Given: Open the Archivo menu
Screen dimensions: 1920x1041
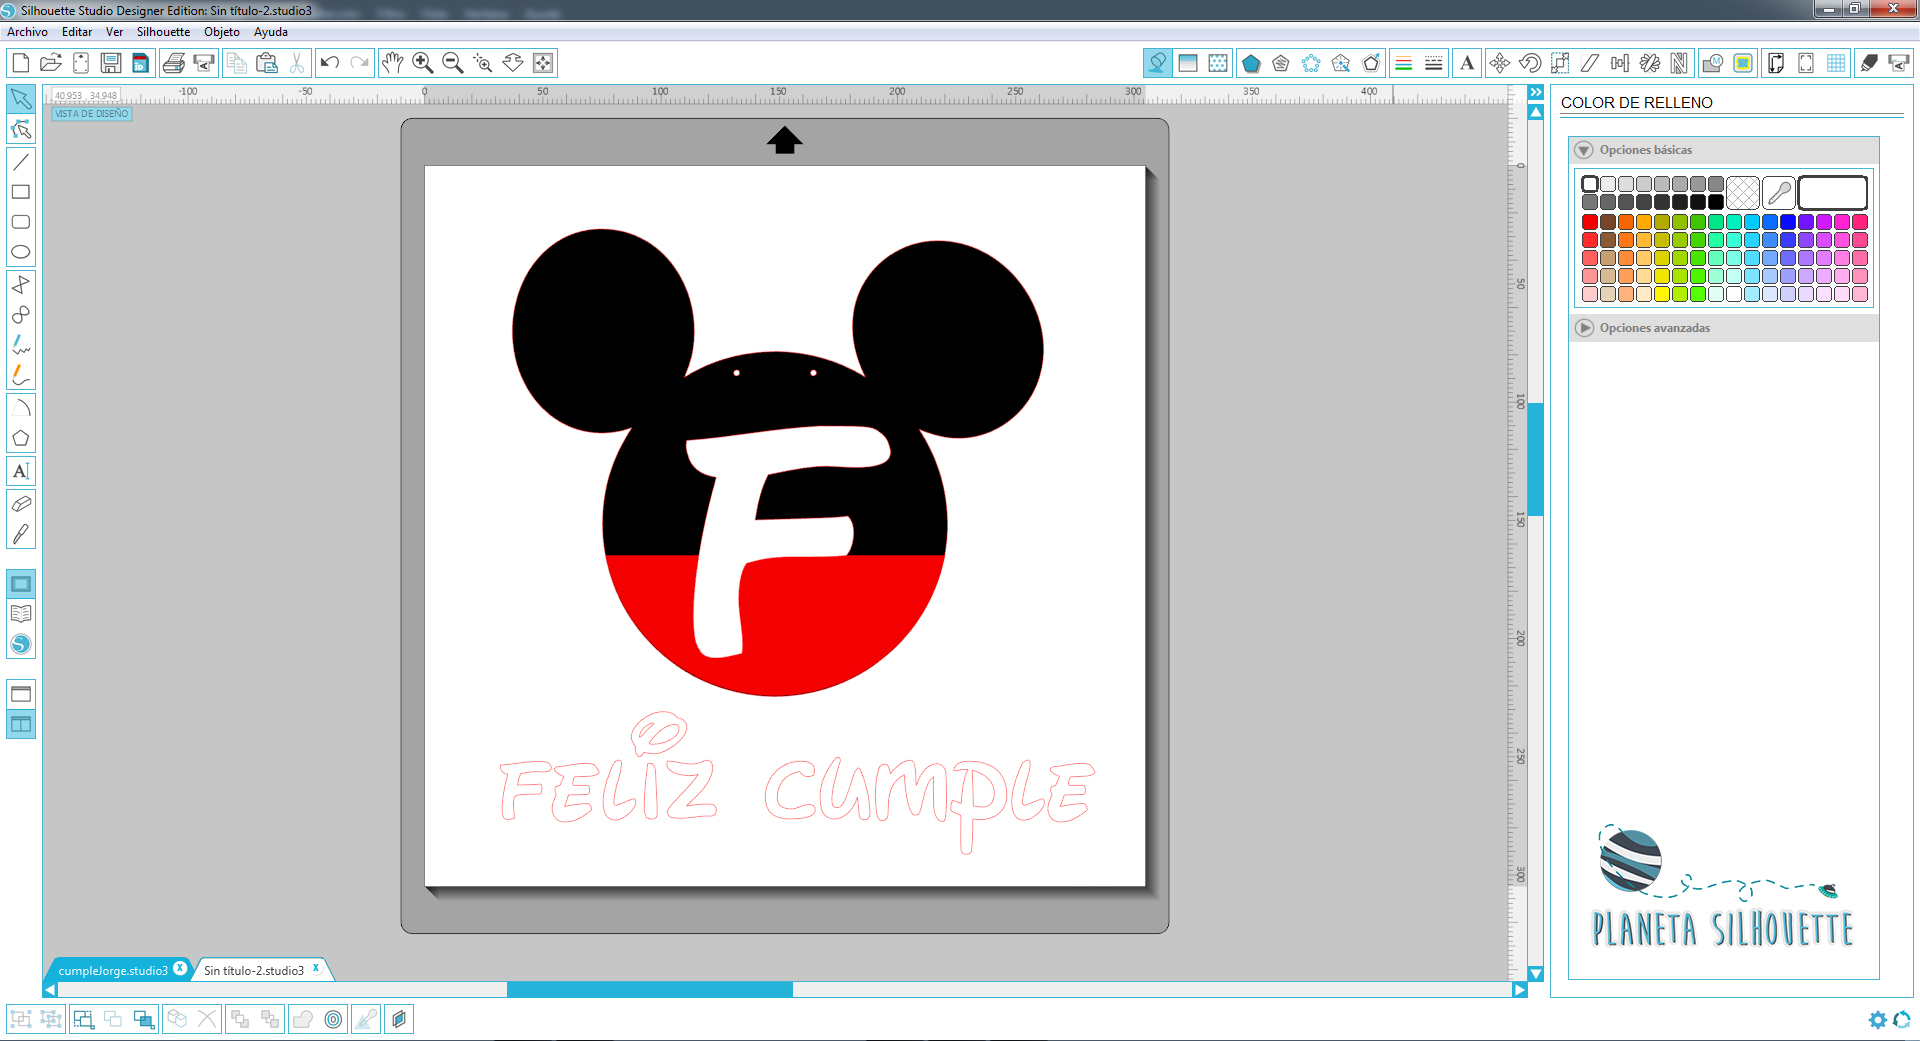Looking at the screenshot, I should [x=27, y=32].
